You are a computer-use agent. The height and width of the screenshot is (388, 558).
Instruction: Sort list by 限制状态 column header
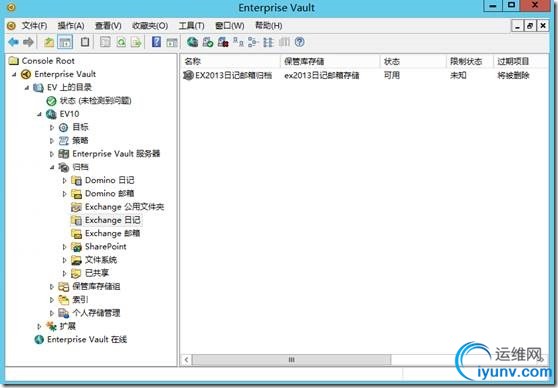coord(470,61)
